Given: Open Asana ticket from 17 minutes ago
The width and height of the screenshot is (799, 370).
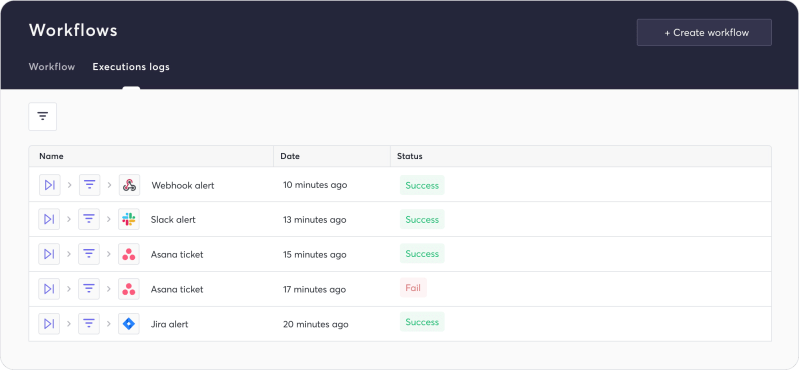Looking at the screenshot, I should (x=177, y=289).
